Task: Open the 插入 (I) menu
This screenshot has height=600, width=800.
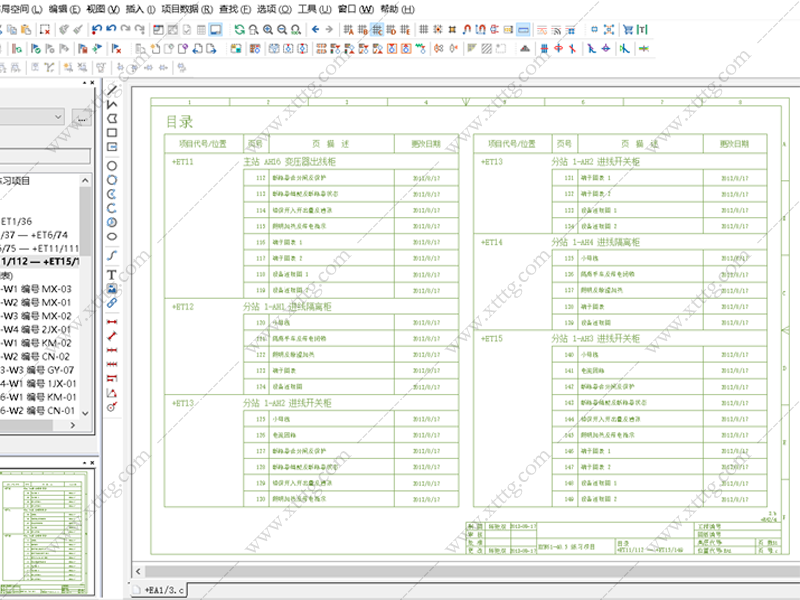Action: [140, 9]
